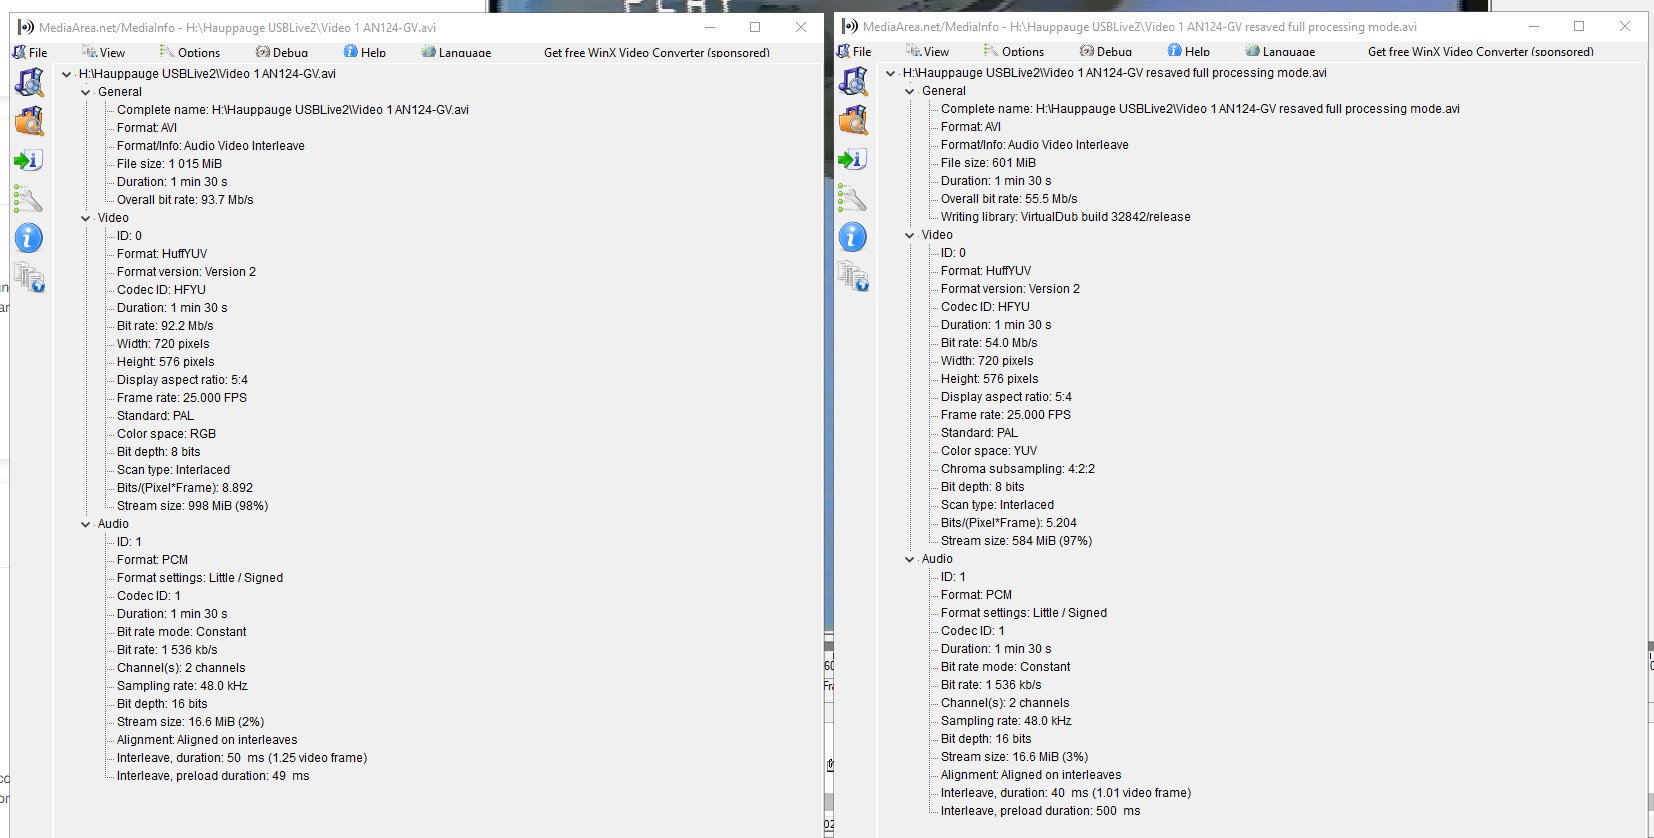Open the Language menu in right window
The width and height of the screenshot is (1654, 838).
pyautogui.click(x=1281, y=51)
